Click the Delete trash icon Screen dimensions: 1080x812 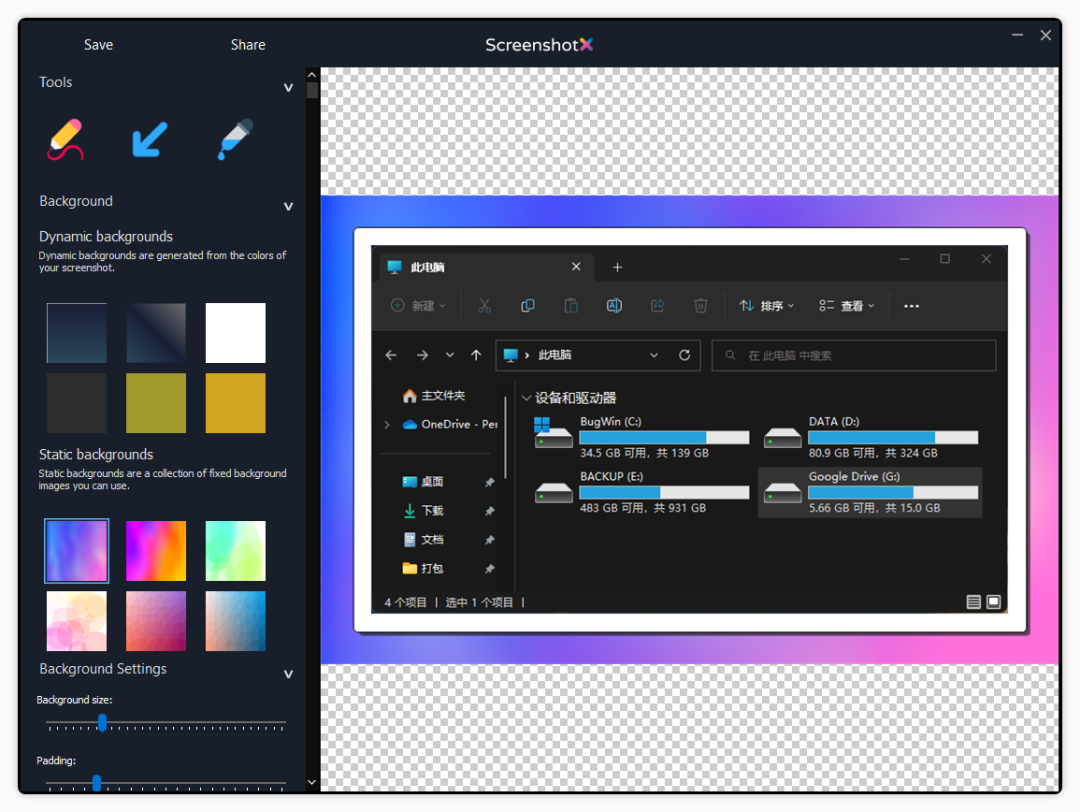(700, 306)
